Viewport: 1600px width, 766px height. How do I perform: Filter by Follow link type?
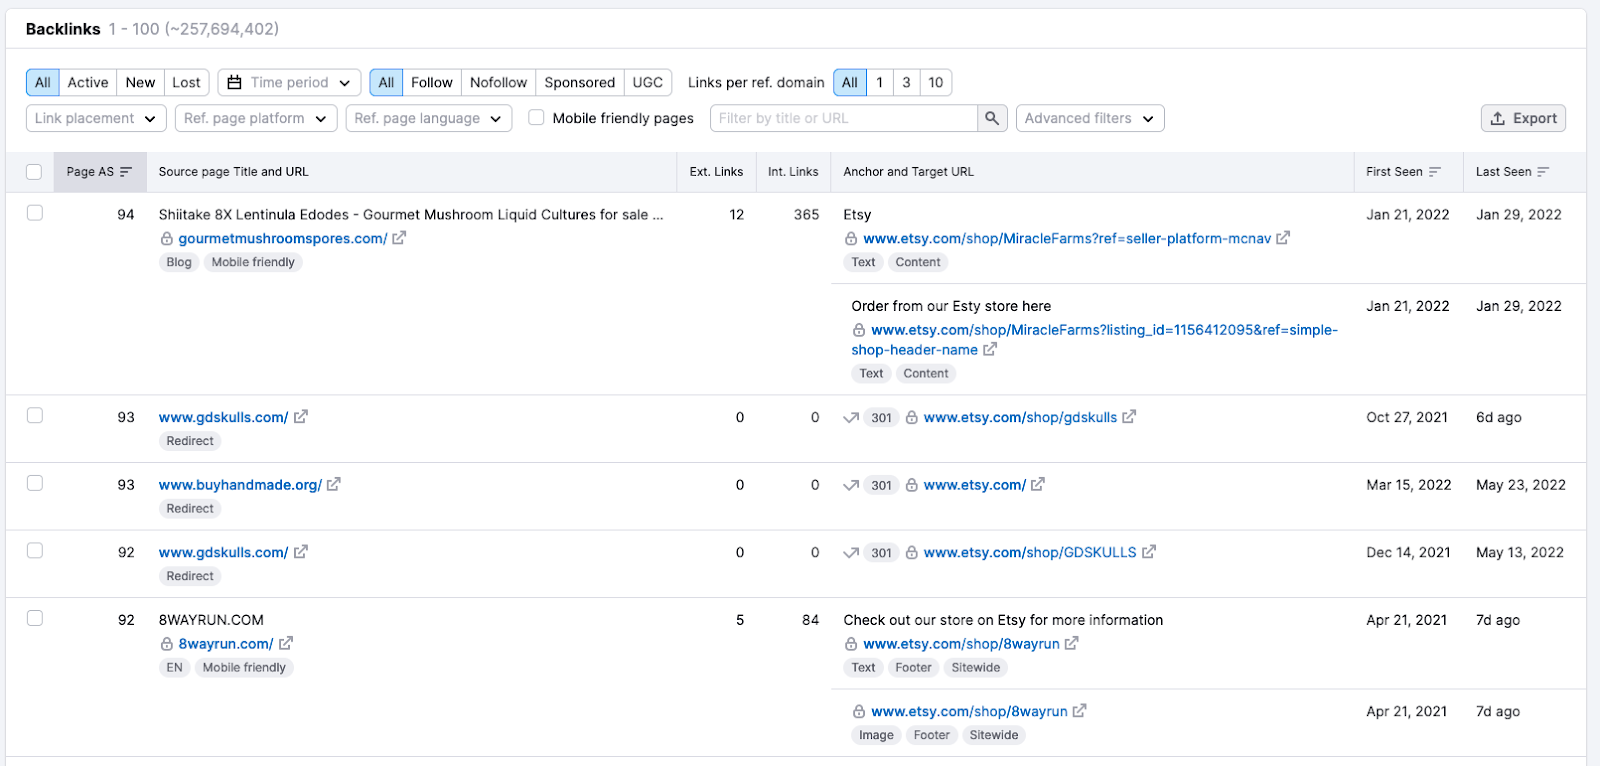click(432, 82)
